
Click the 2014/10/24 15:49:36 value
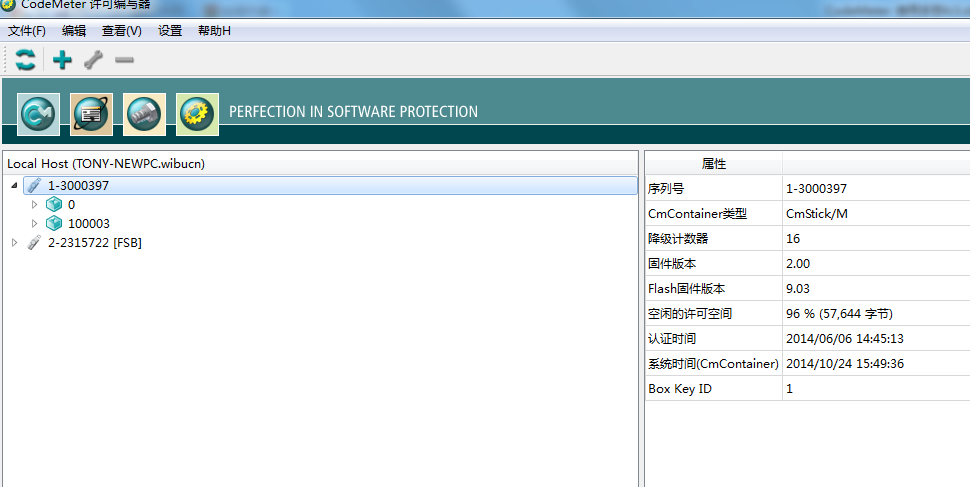point(845,363)
